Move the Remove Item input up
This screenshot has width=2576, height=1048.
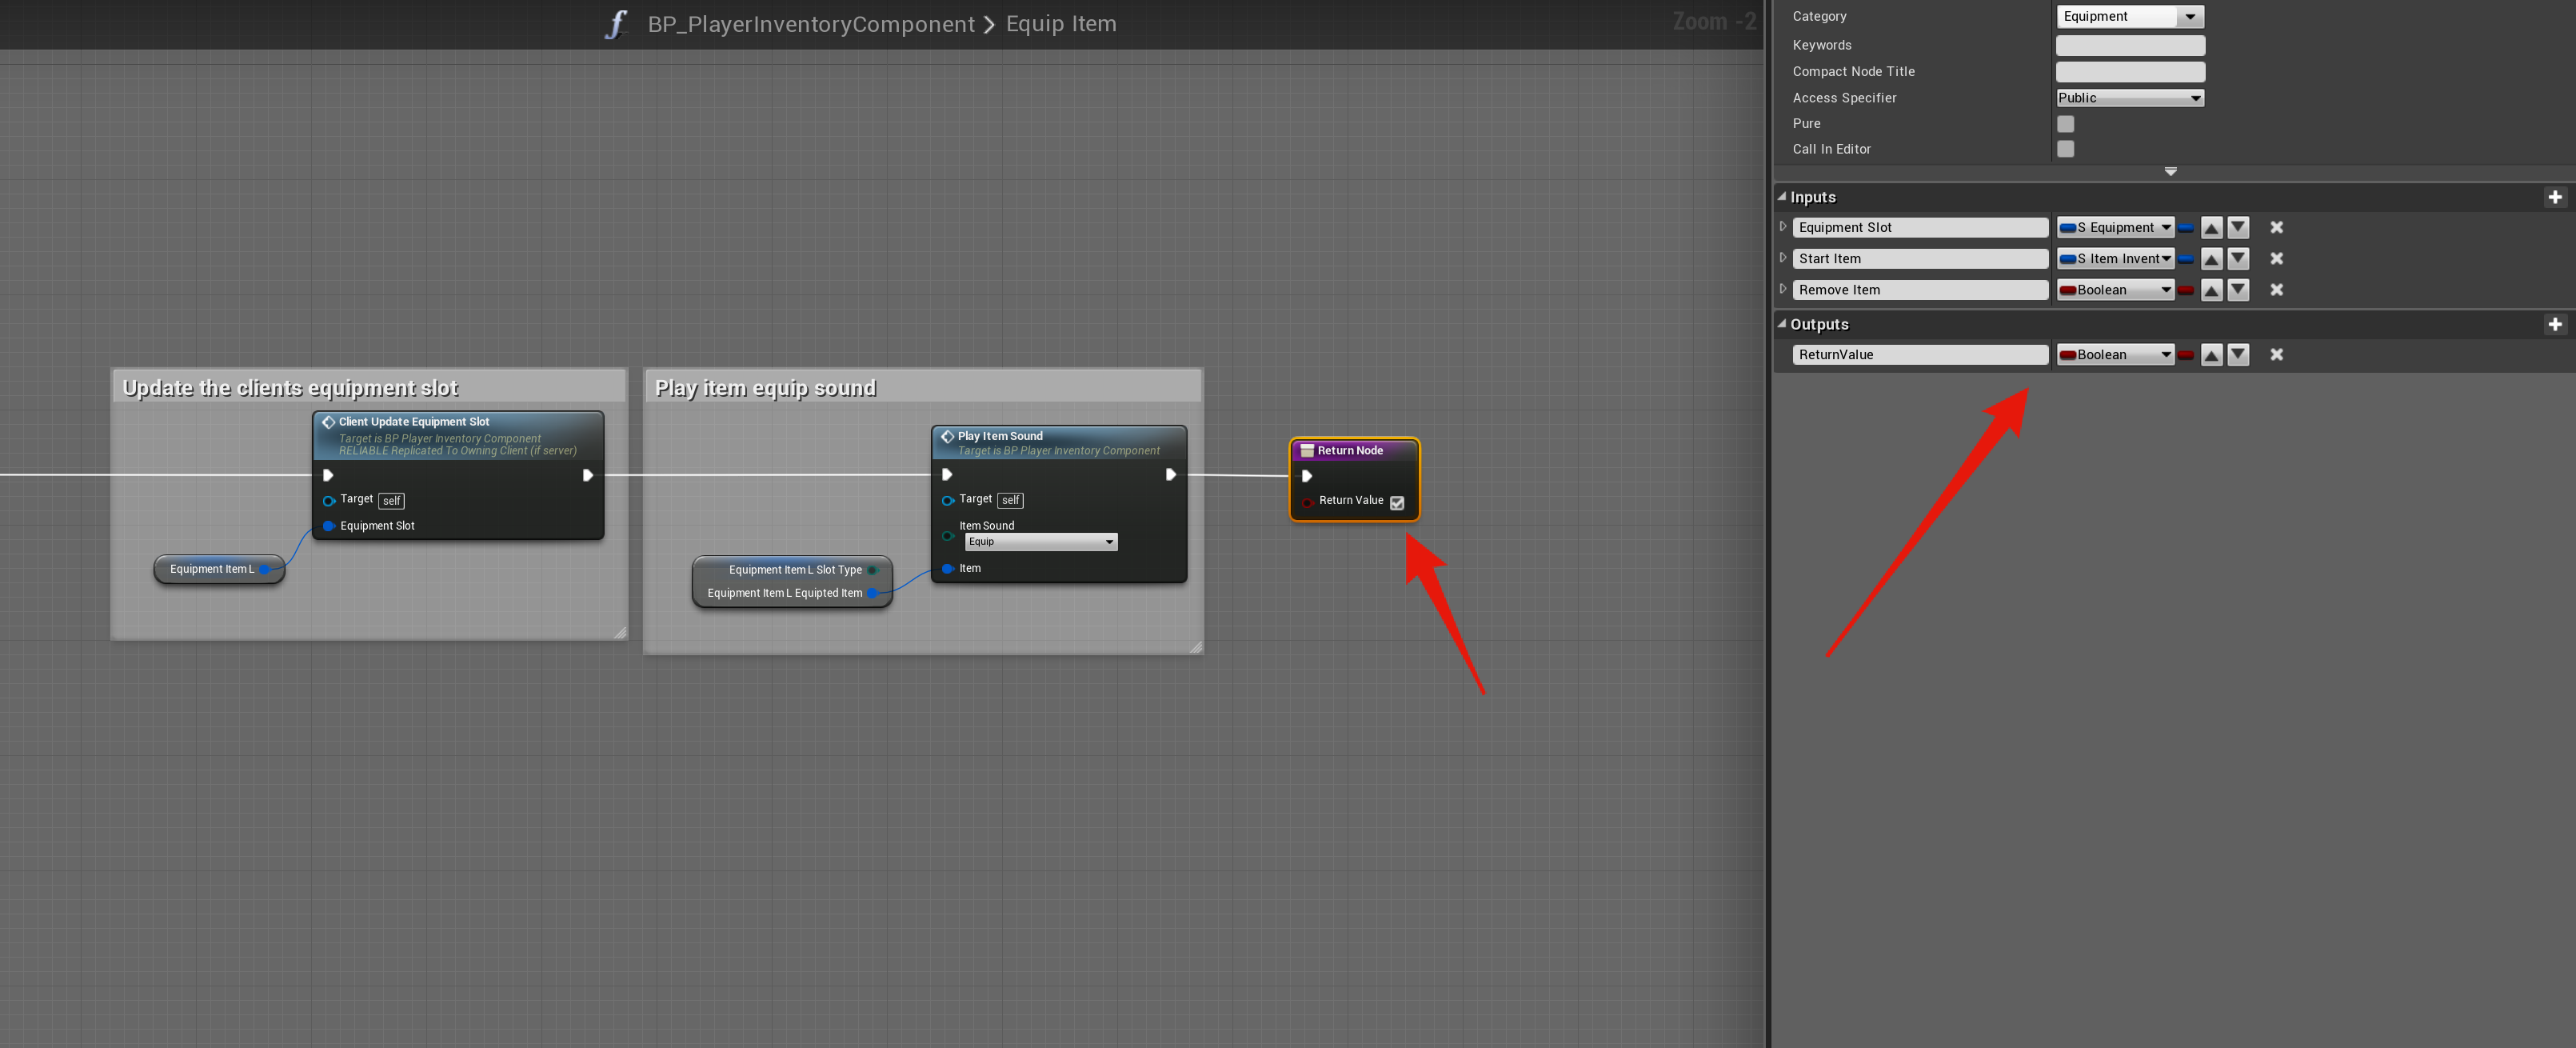coord(2211,290)
